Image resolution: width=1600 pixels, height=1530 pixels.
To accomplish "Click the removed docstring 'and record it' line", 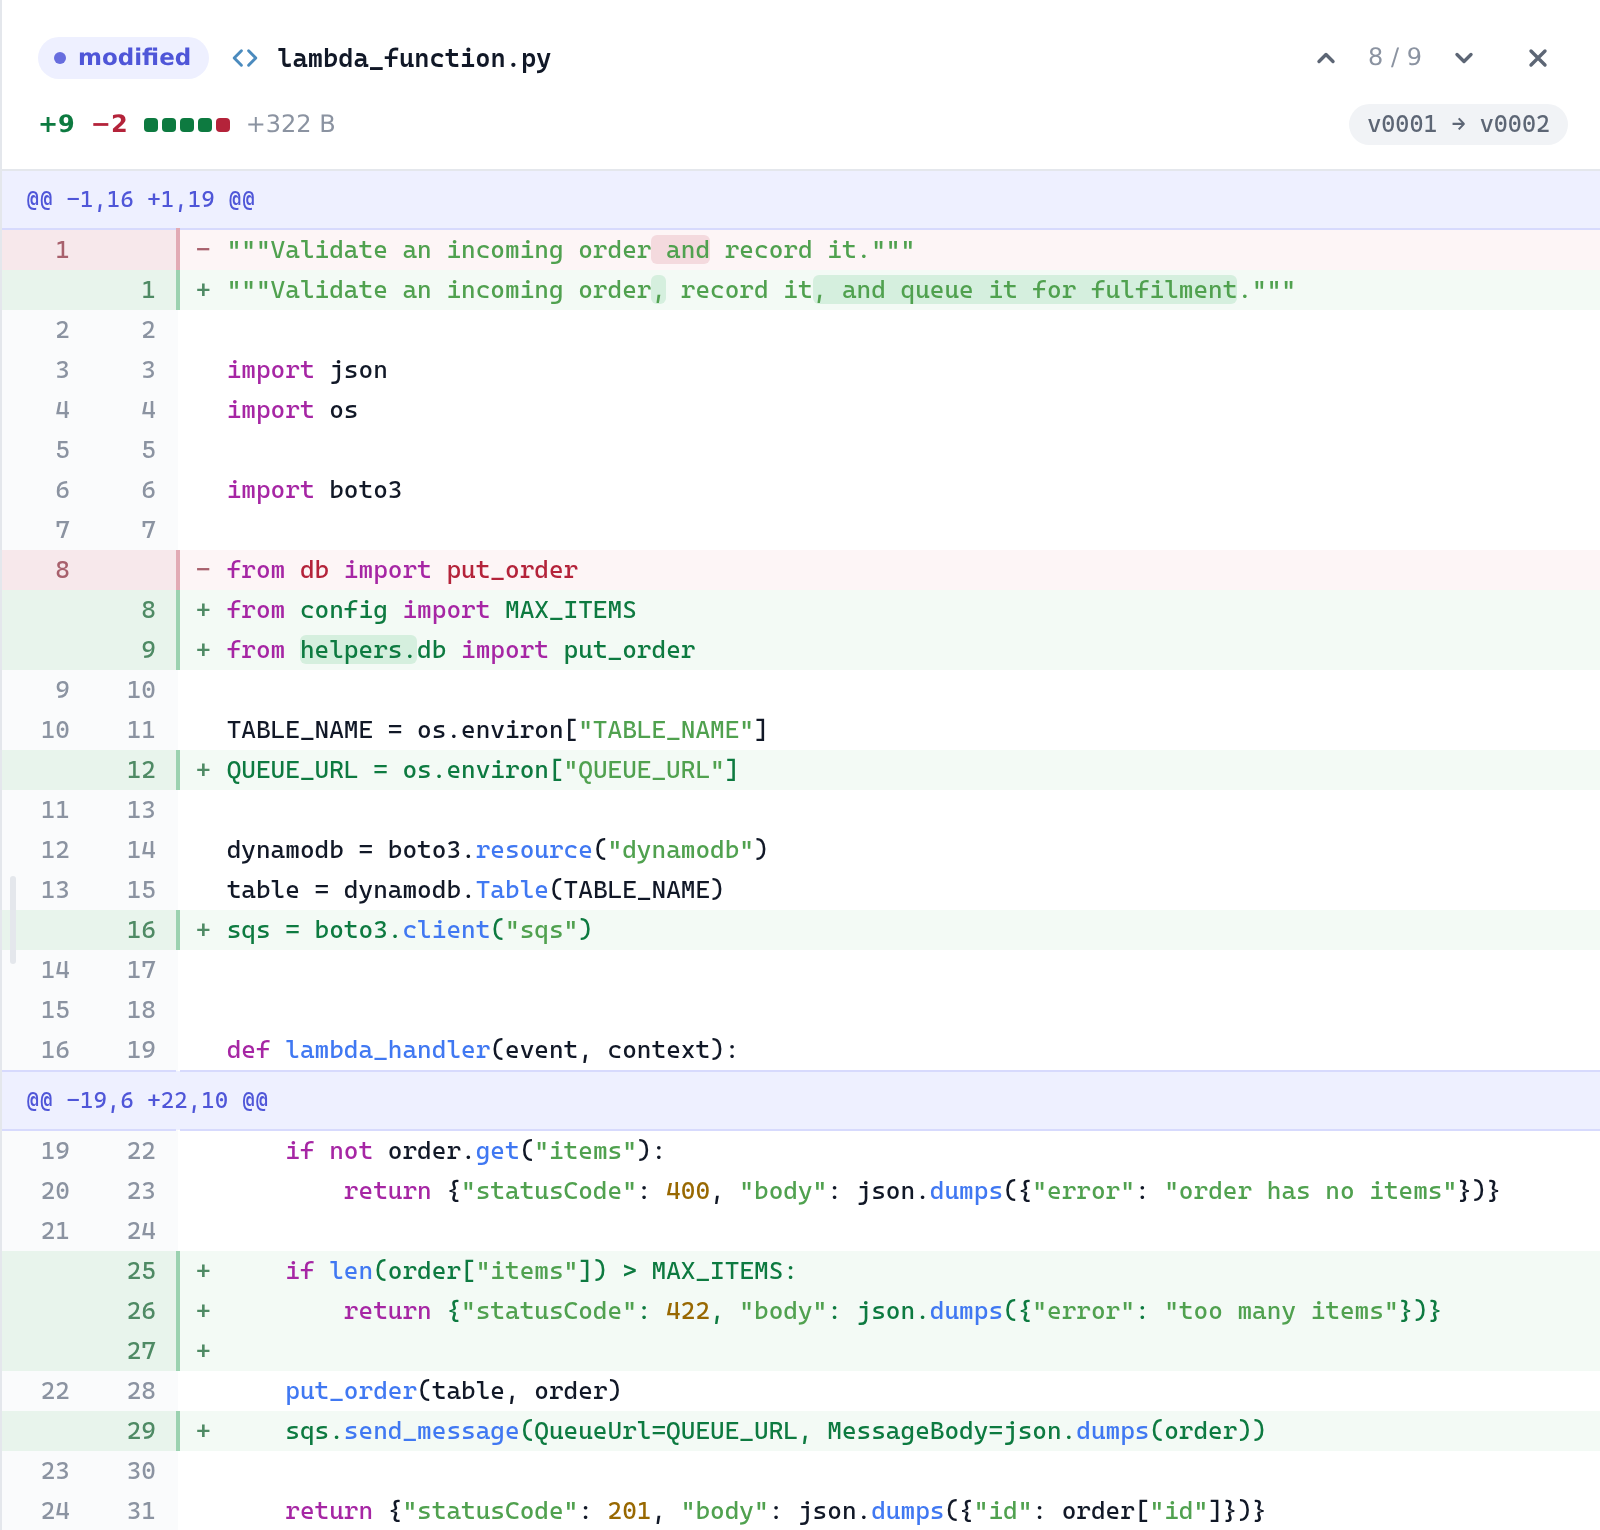I will pyautogui.click(x=800, y=250).
